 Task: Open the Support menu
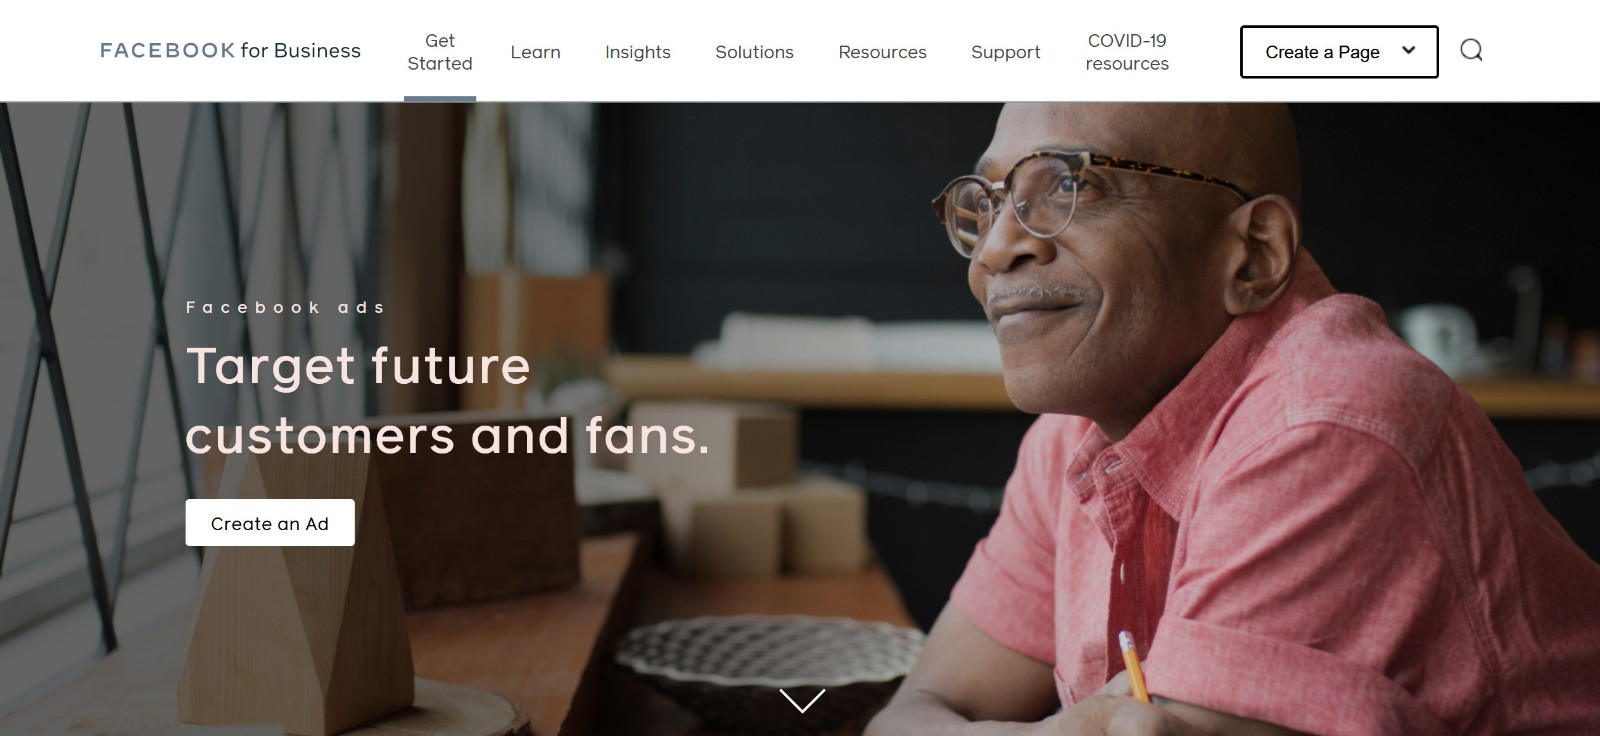click(1005, 52)
